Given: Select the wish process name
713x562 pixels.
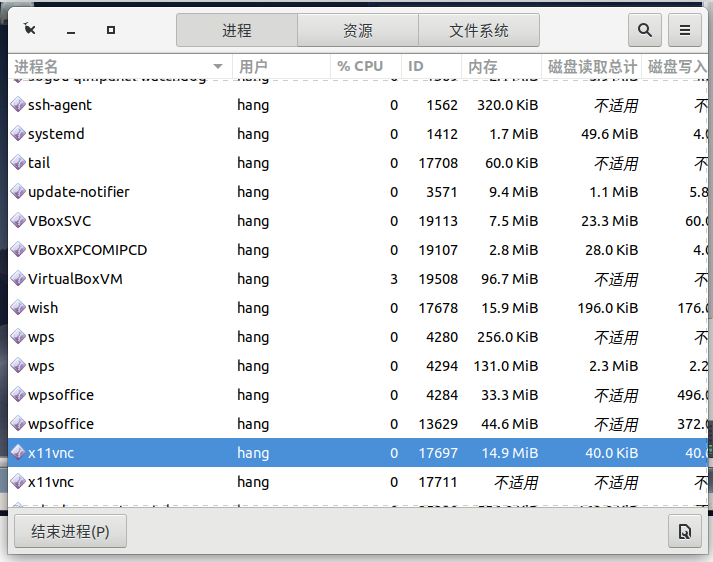Looking at the screenshot, I should click(43, 308).
